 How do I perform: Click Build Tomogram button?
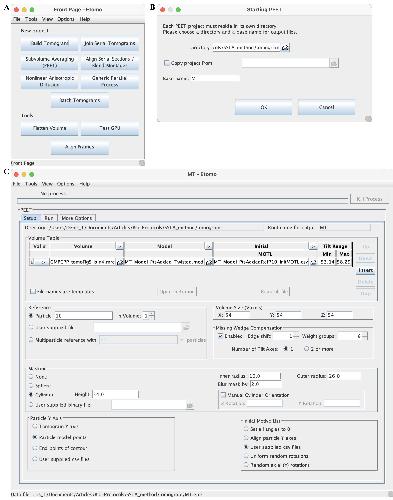[x=50, y=43]
